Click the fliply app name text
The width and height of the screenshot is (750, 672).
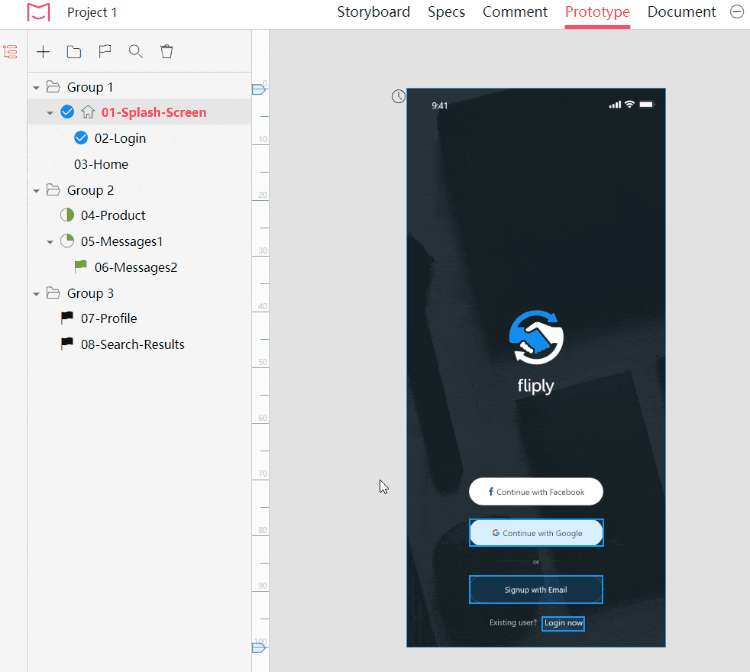coord(536,386)
